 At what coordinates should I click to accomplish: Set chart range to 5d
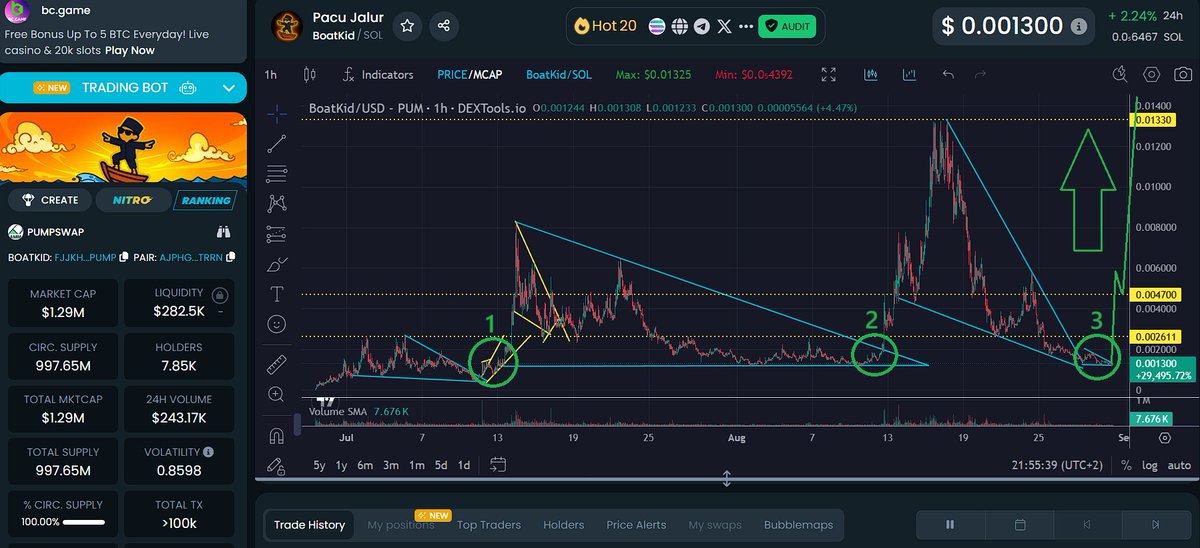(441, 465)
